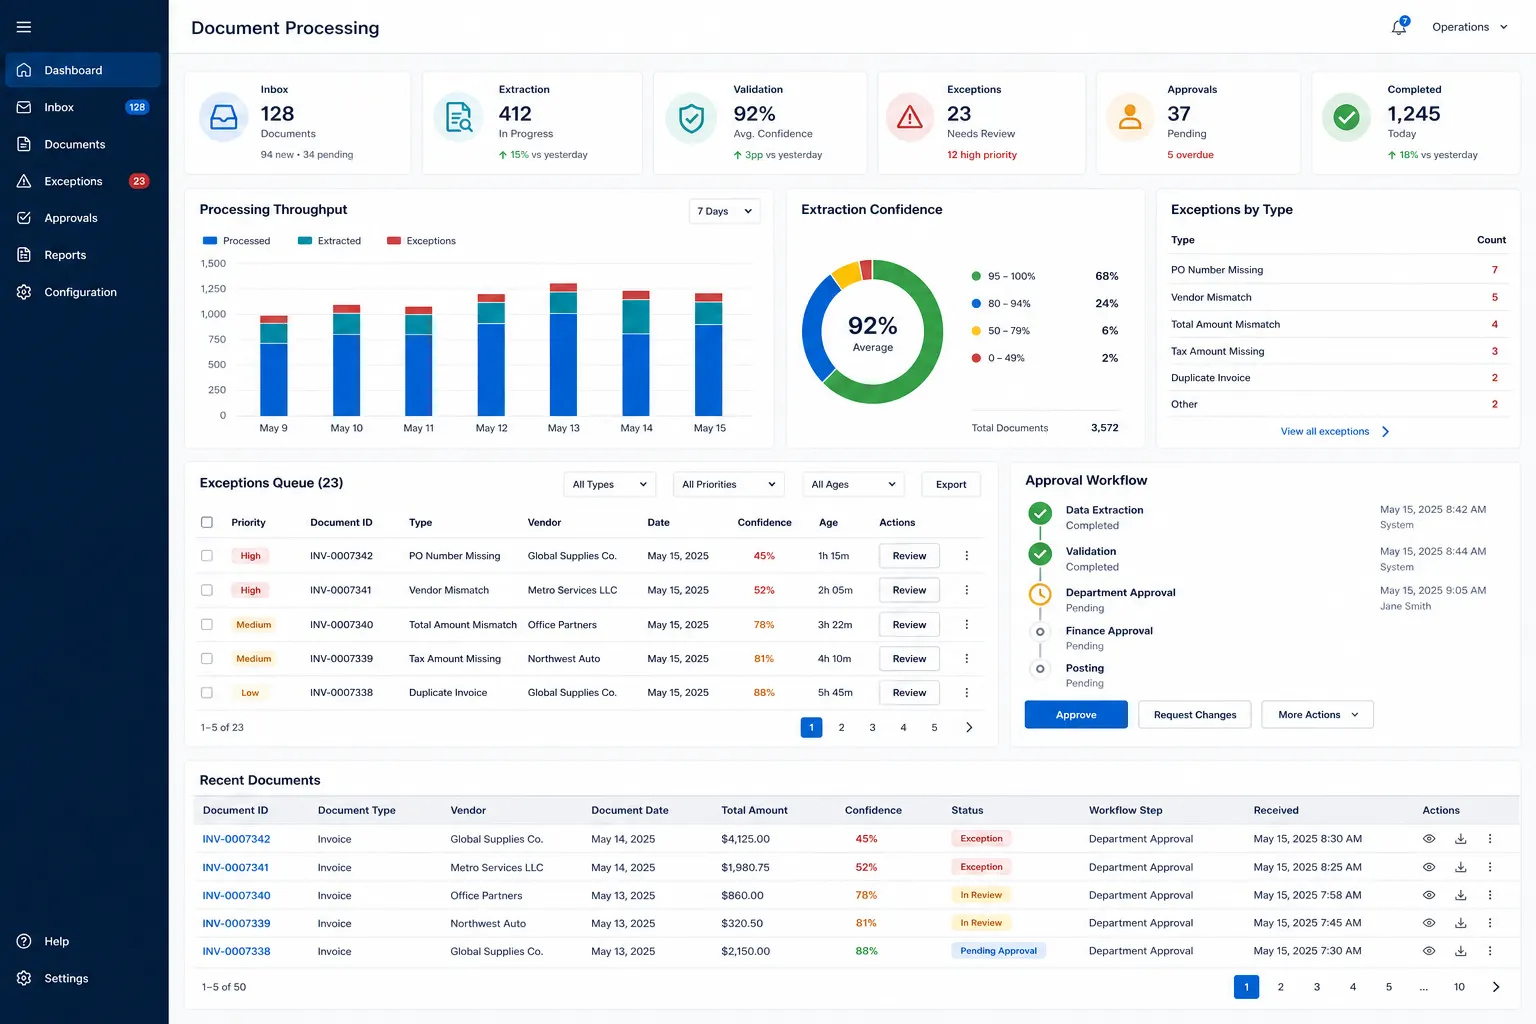Click the teal Extracted legend swatch
The width and height of the screenshot is (1536, 1024).
[x=305, y=241]
